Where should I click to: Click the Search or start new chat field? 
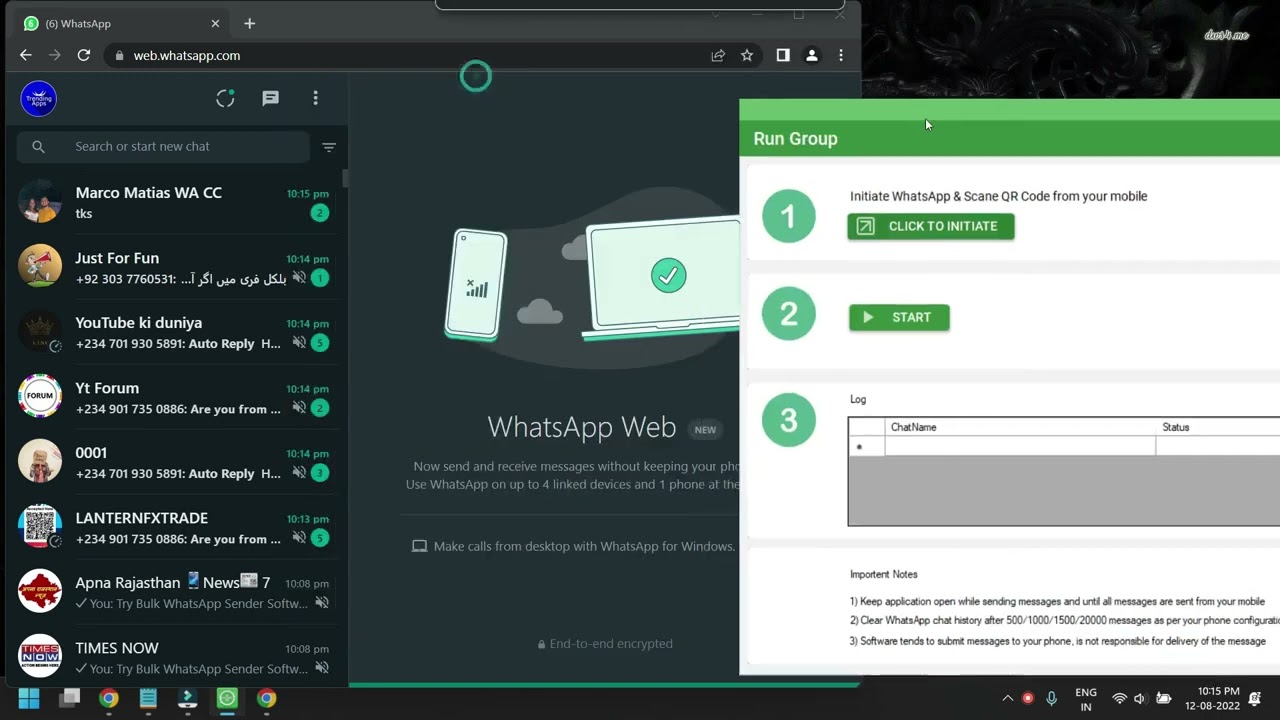(x=163, y=146)
